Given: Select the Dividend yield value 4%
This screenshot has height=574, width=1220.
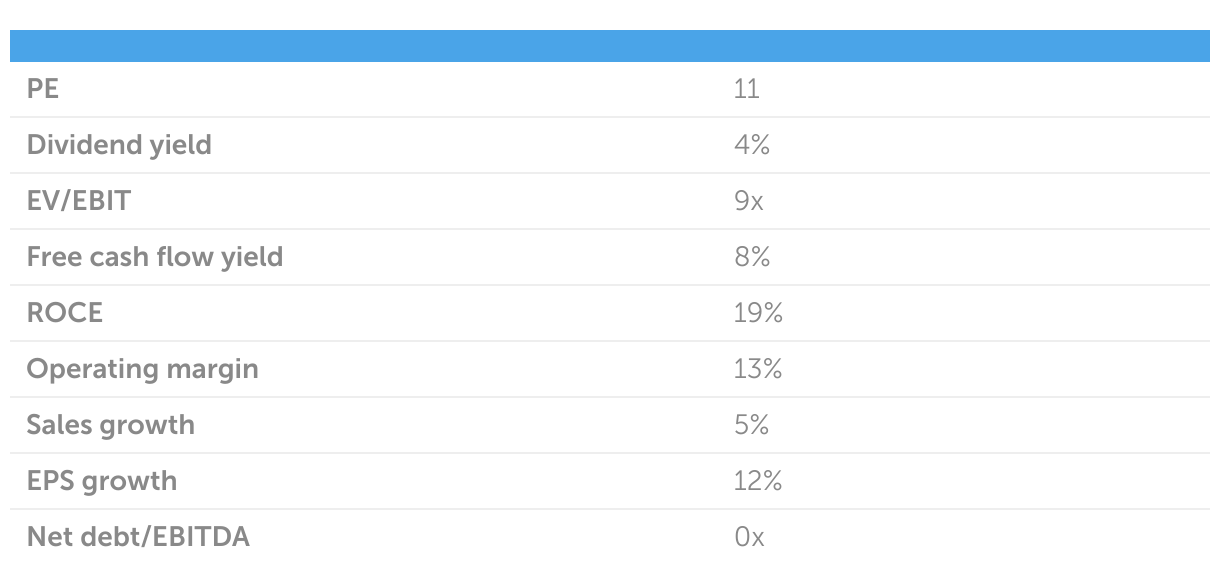Looking at the screenshot, I should pos(751,145).
